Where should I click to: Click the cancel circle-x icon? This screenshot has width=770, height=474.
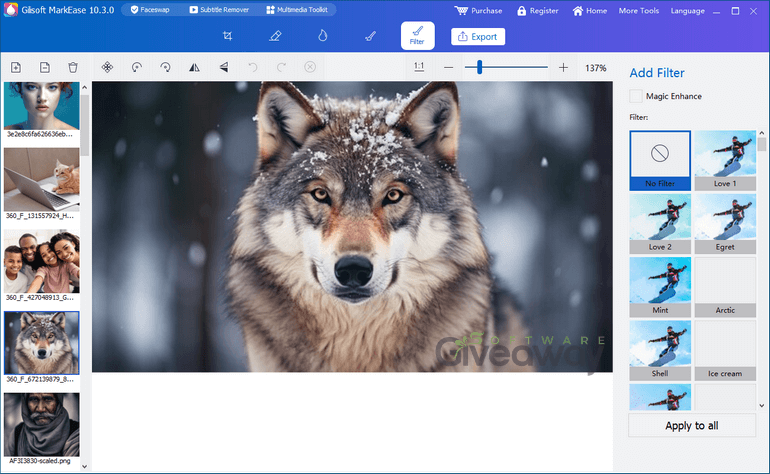pyautogui.click(x=310, y=67)
